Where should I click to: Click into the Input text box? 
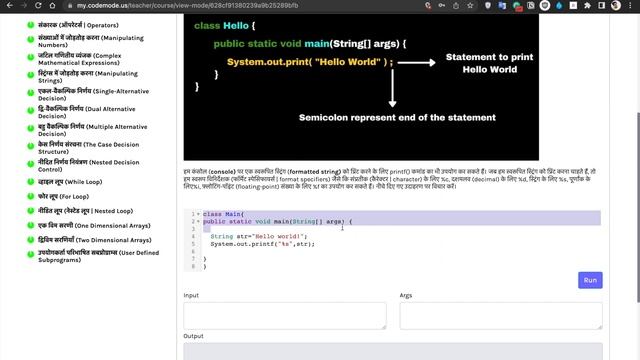[x=285, y=316]
